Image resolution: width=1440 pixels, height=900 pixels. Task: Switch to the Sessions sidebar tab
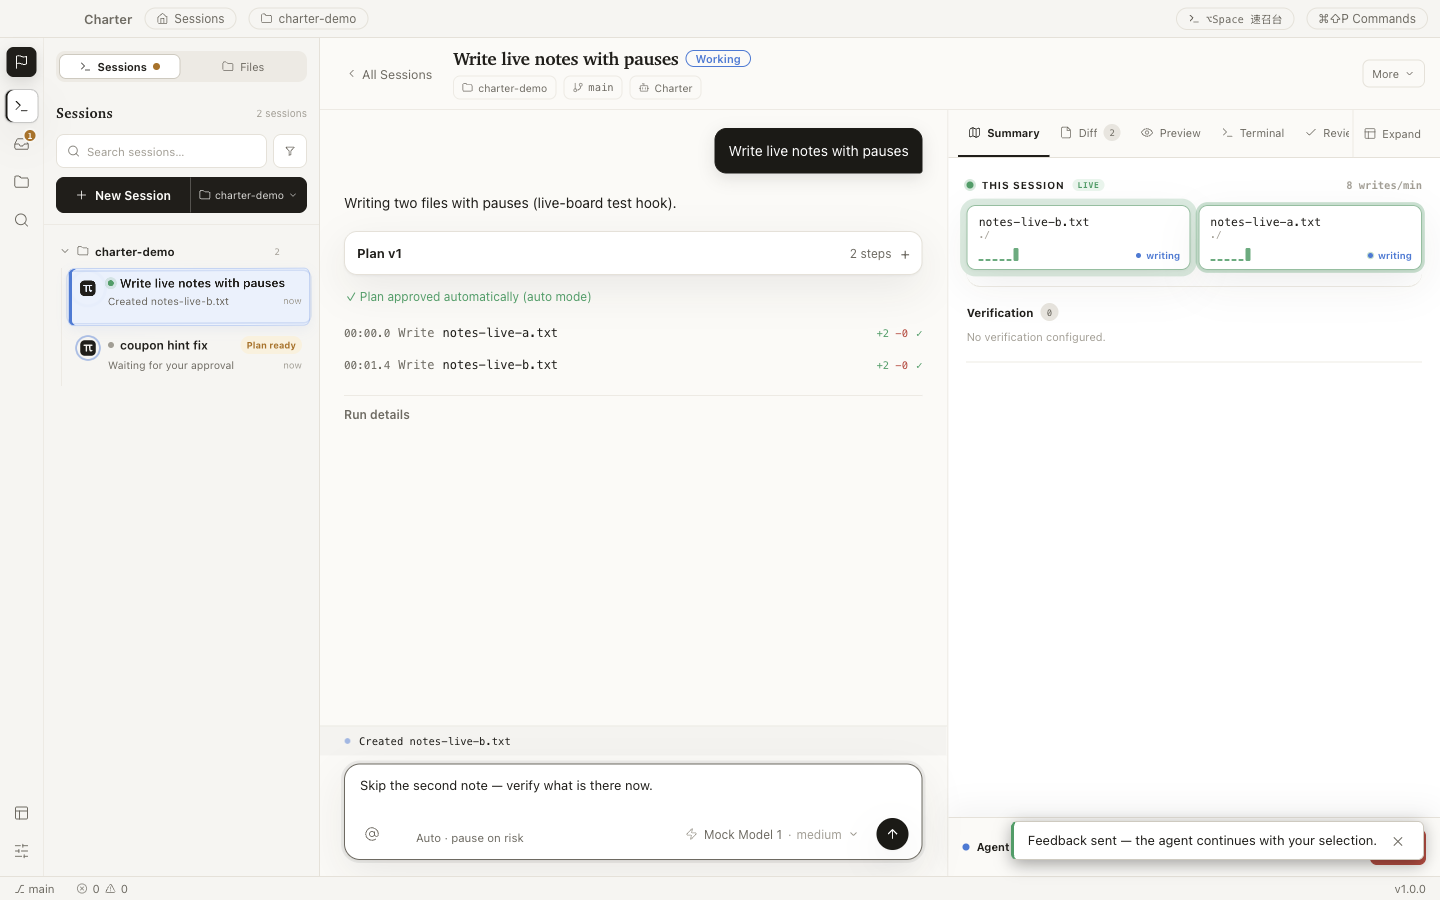(120, 67)
